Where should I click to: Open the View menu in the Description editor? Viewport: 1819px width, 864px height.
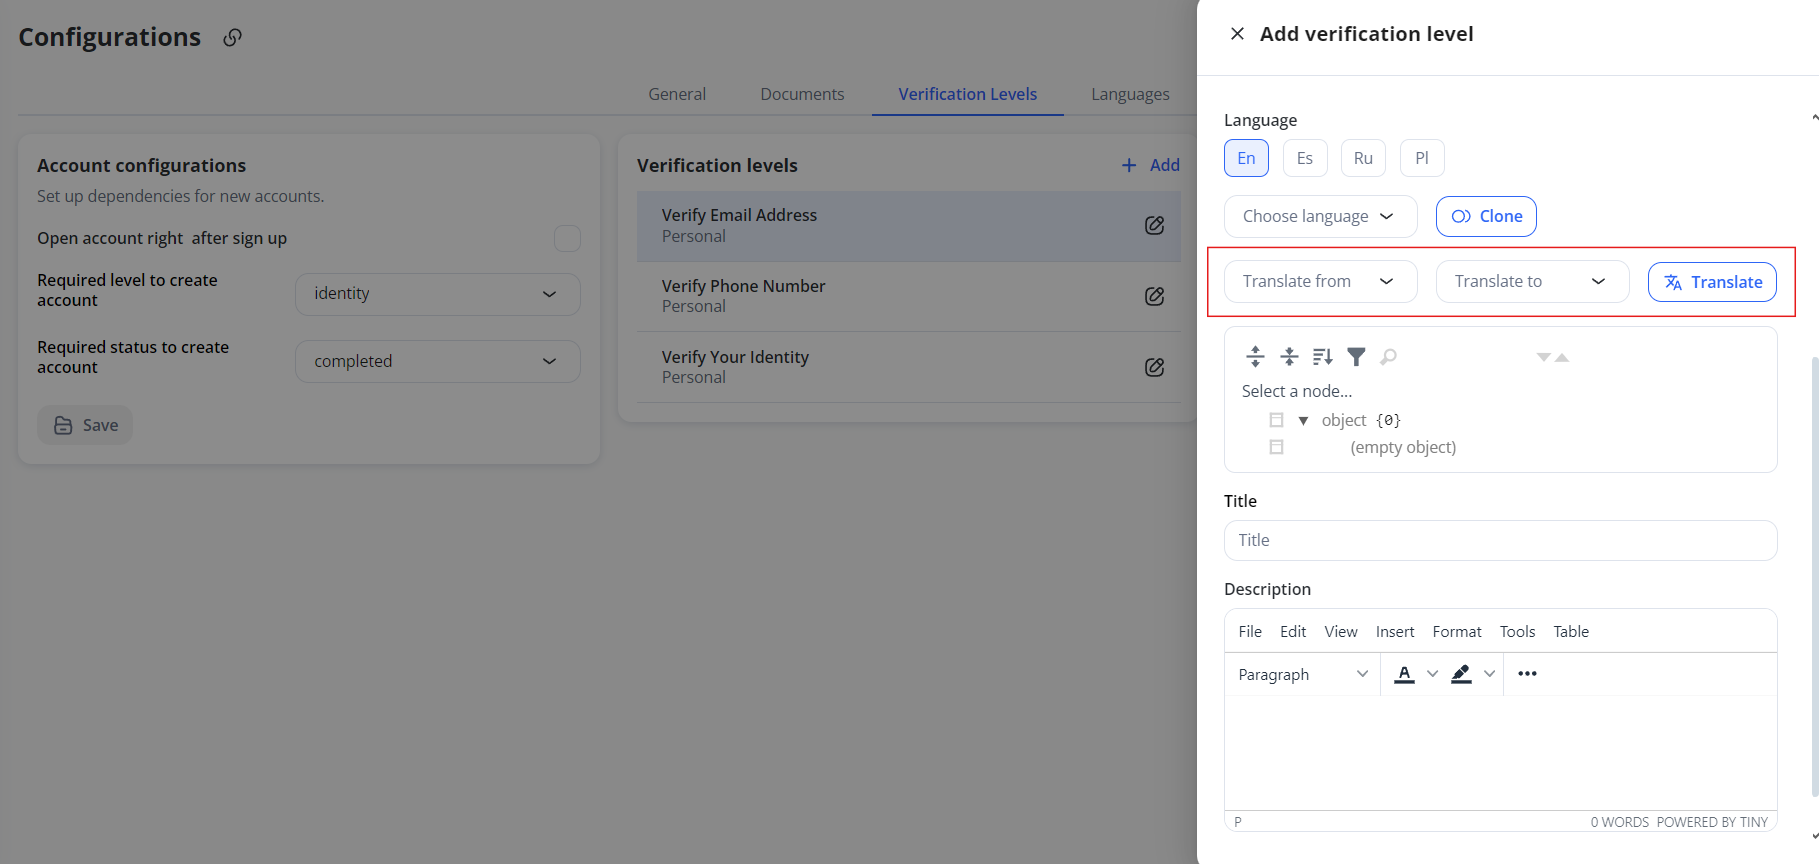[x=1341, y=631]
